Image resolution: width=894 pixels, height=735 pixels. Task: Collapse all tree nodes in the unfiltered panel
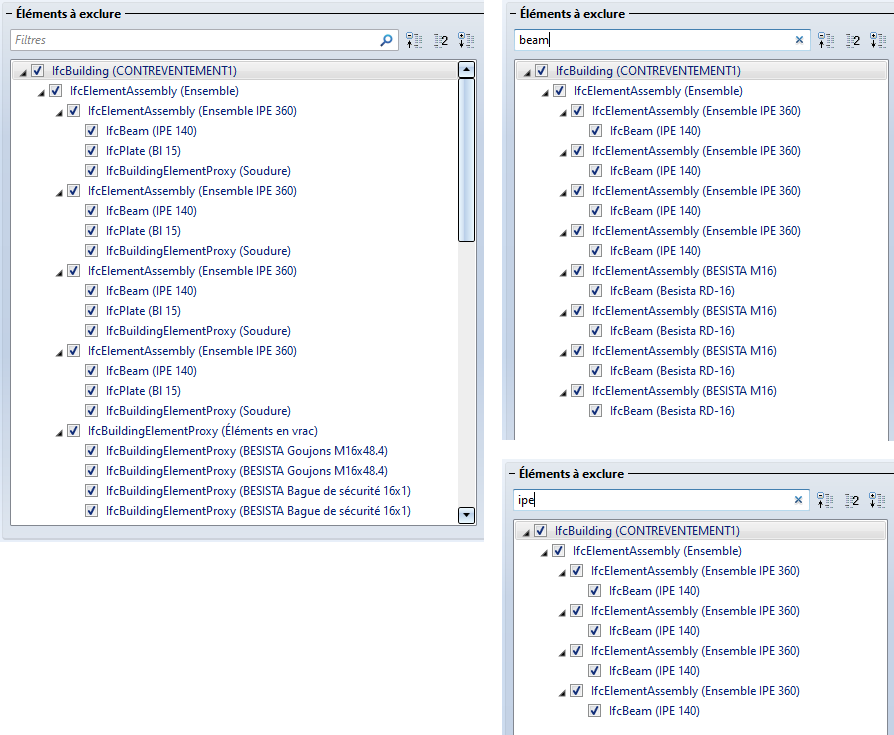tap(413, 40)
